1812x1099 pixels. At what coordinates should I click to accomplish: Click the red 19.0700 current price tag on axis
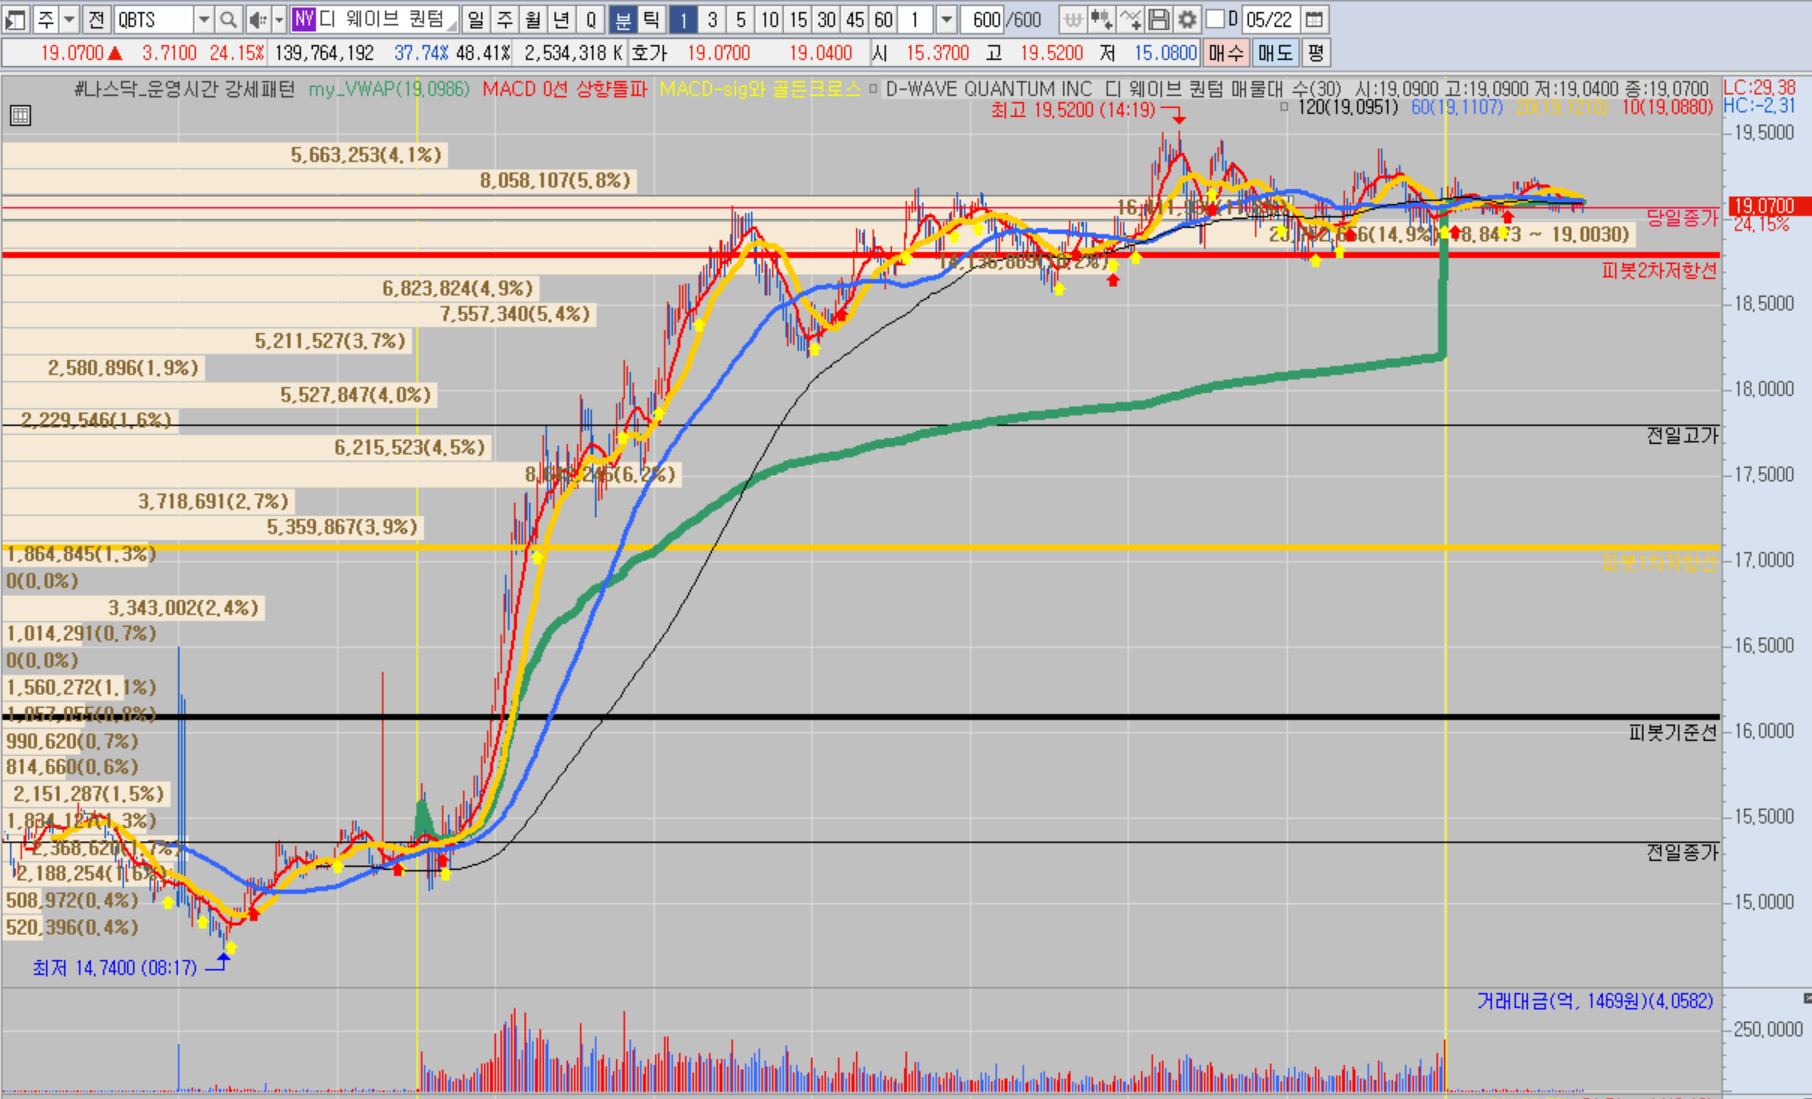click(1765, 206)
